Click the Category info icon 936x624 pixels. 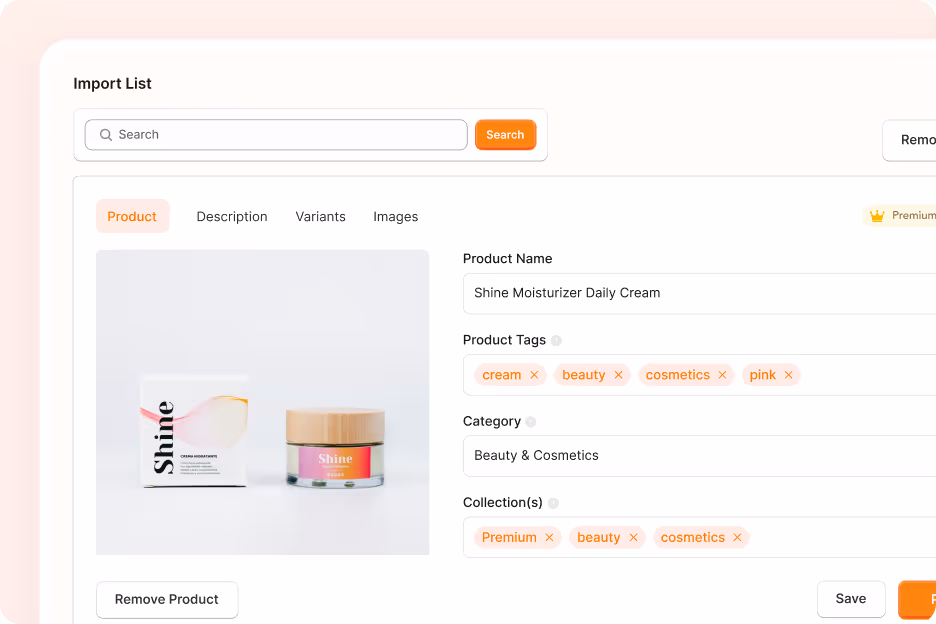[x=531, y=422]
